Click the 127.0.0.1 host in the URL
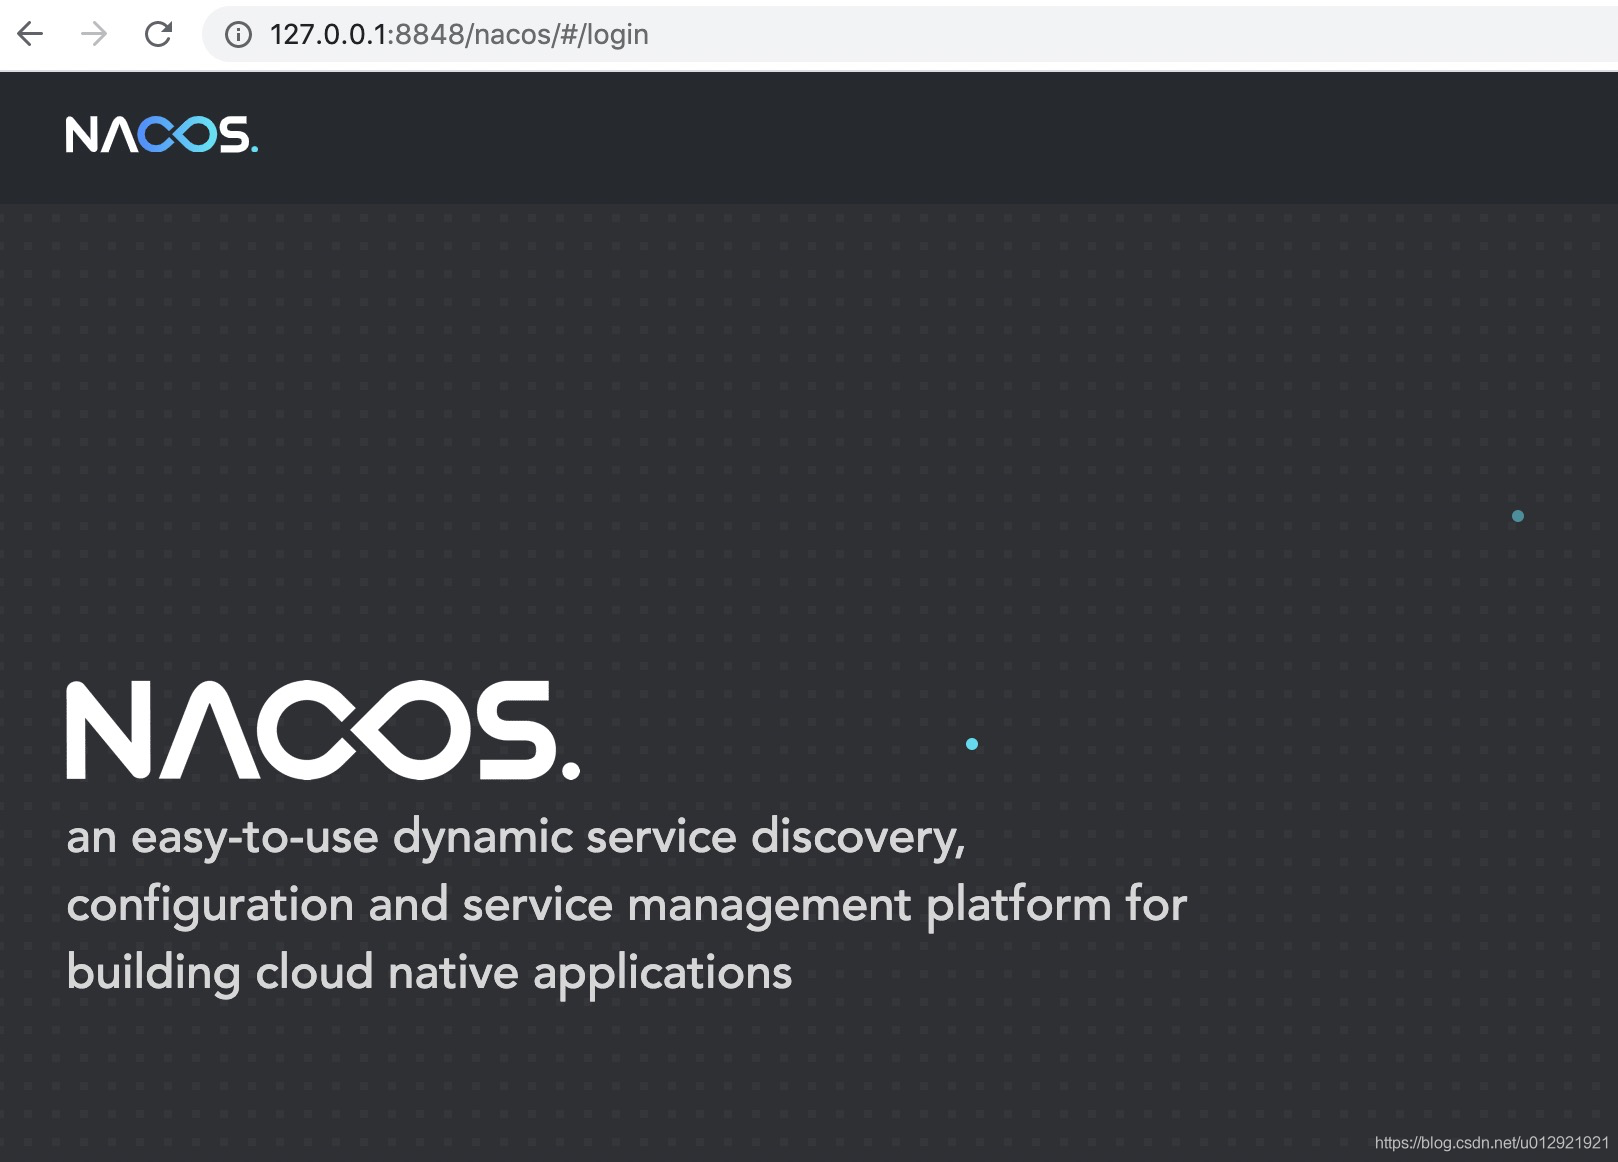1618x1162 pixels. click(x=328, y=35)
